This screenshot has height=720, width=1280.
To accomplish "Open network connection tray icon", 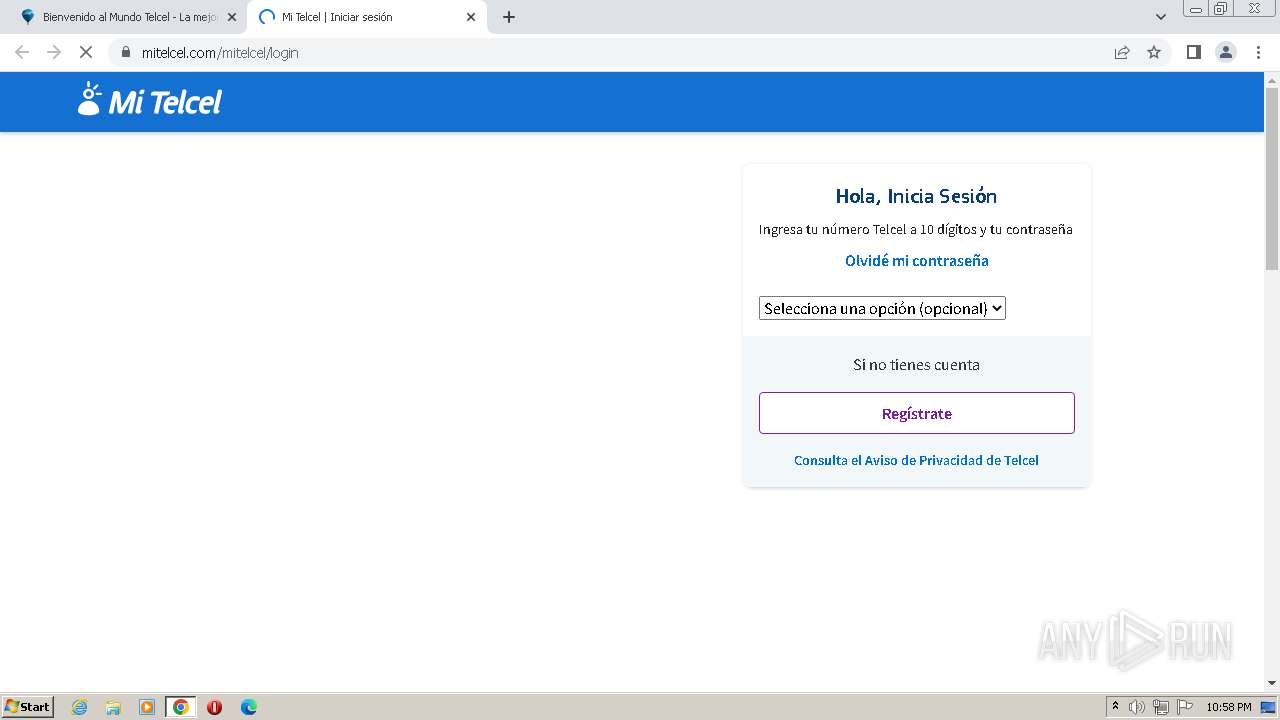I will click(1161, 707).
